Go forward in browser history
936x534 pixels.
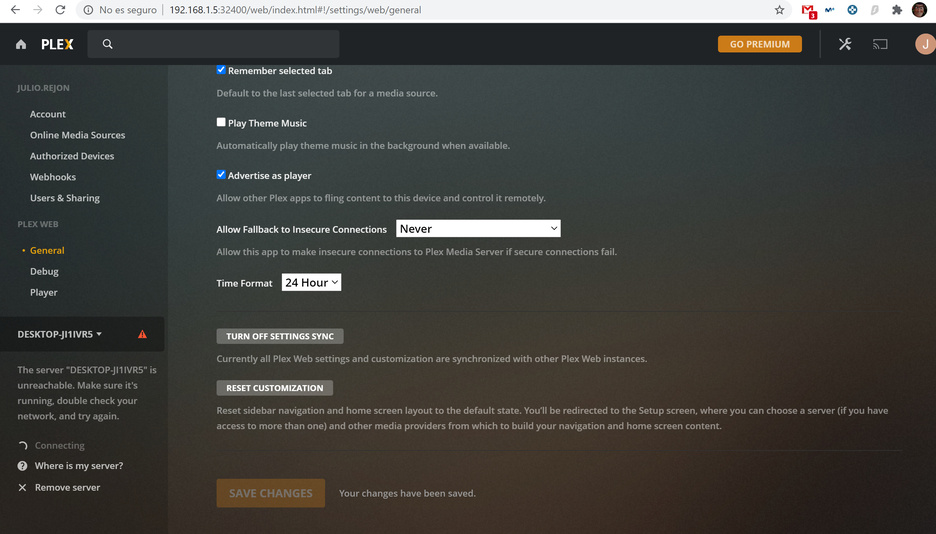click(38, 10)
